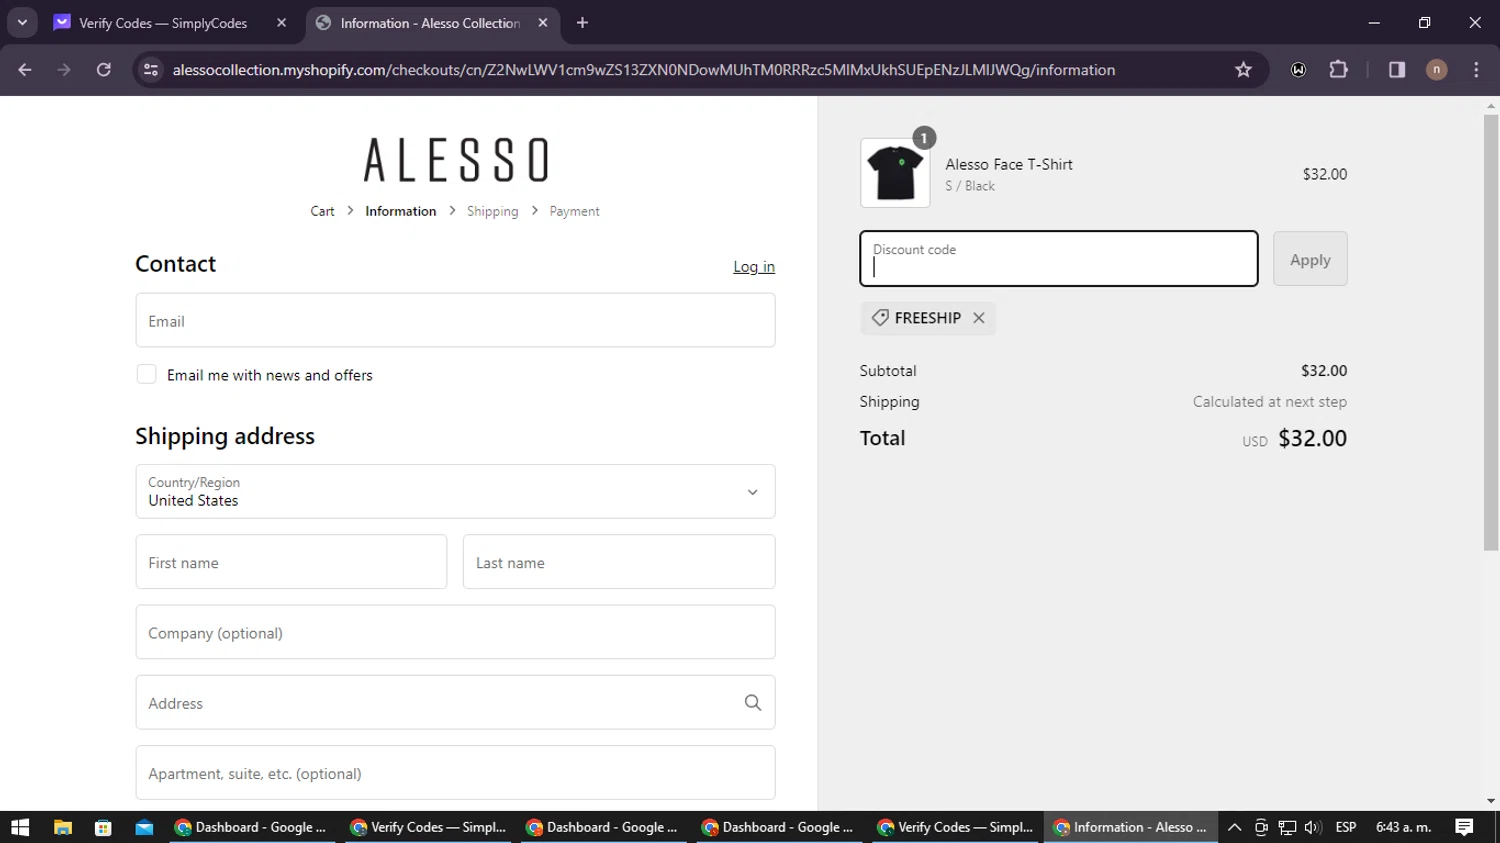Image resolution: width=1500 pixels, height=843 pixels.
Task: Focus the Company (optional) field
Action: [455, 632]
